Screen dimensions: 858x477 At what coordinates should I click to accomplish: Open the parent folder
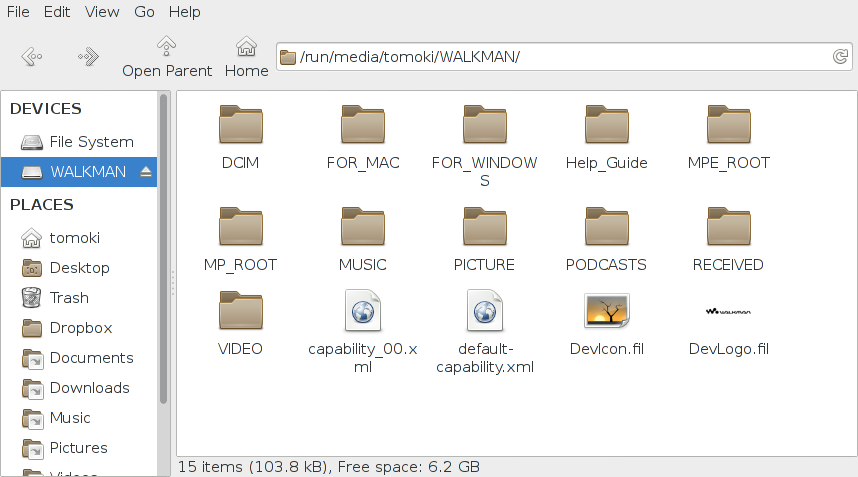[x=167, y=57]
